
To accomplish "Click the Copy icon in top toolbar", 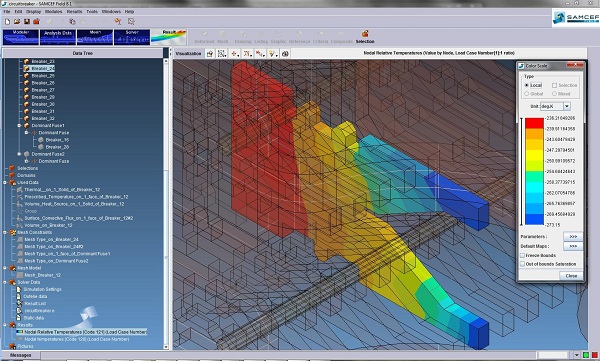I will click(x=73, y=22).
